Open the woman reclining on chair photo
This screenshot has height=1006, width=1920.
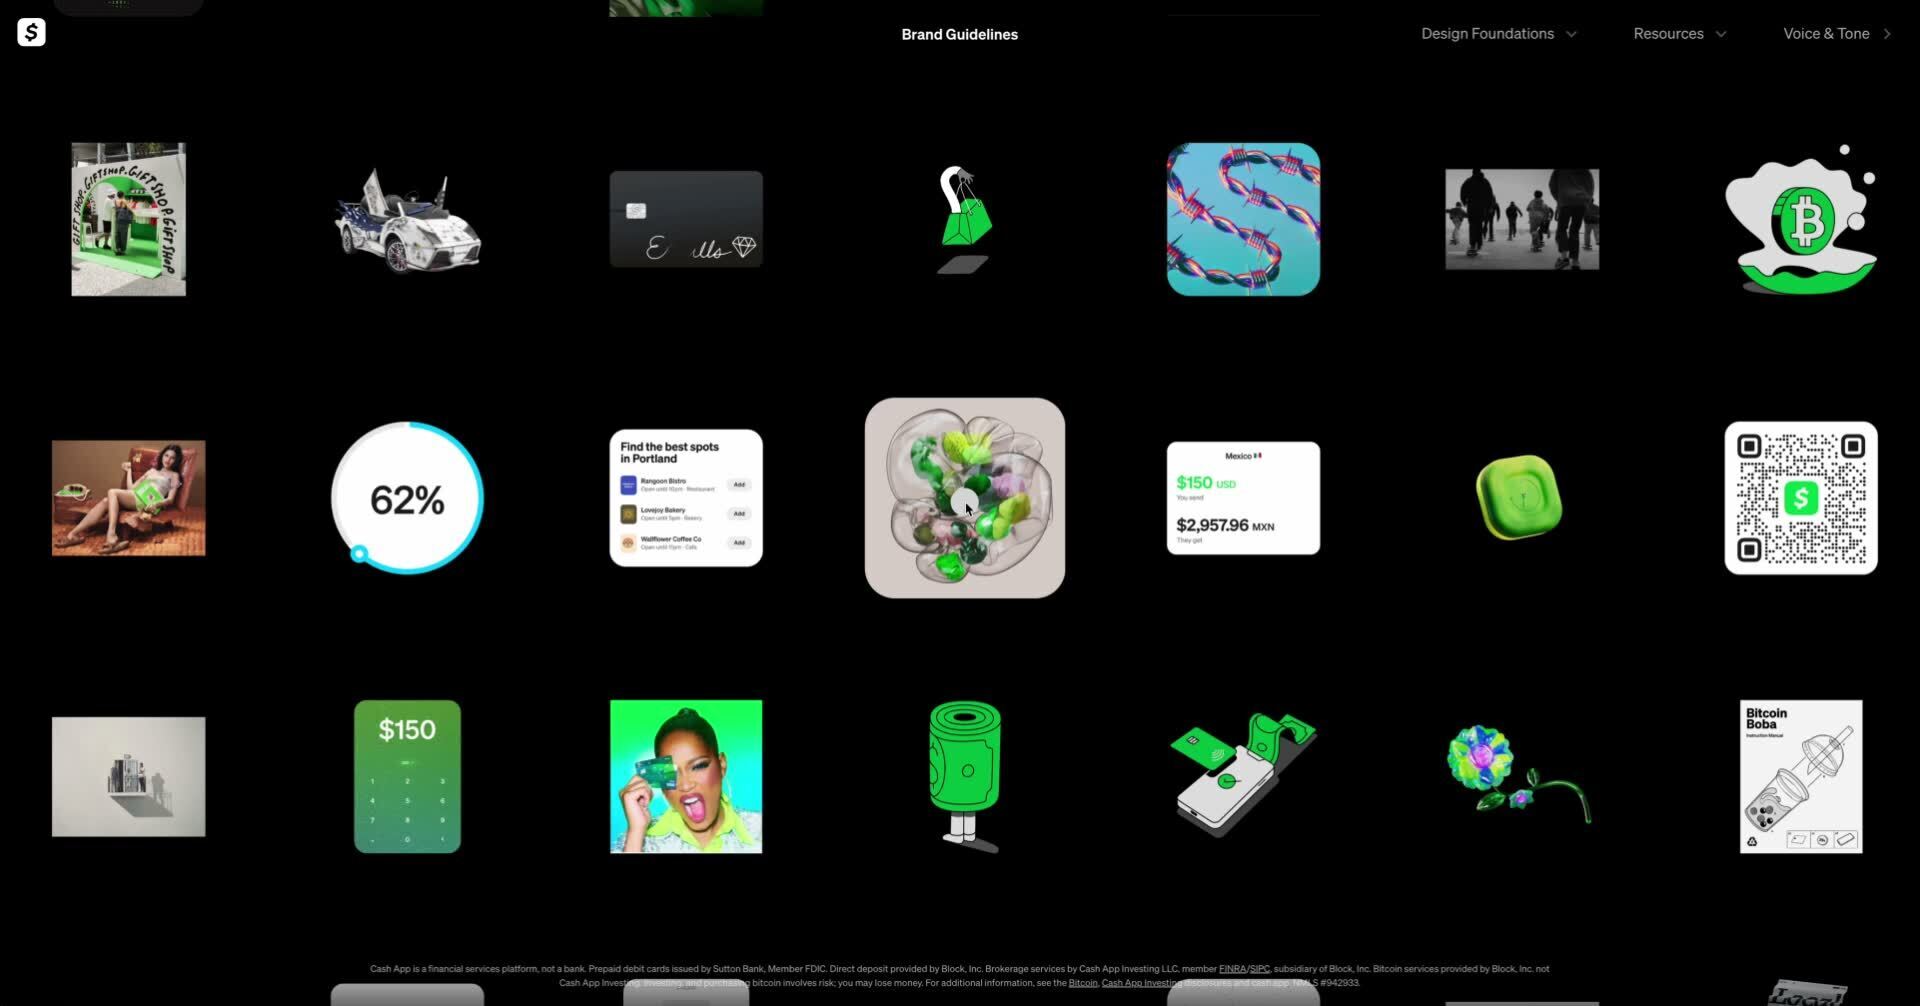pos(128,498)
